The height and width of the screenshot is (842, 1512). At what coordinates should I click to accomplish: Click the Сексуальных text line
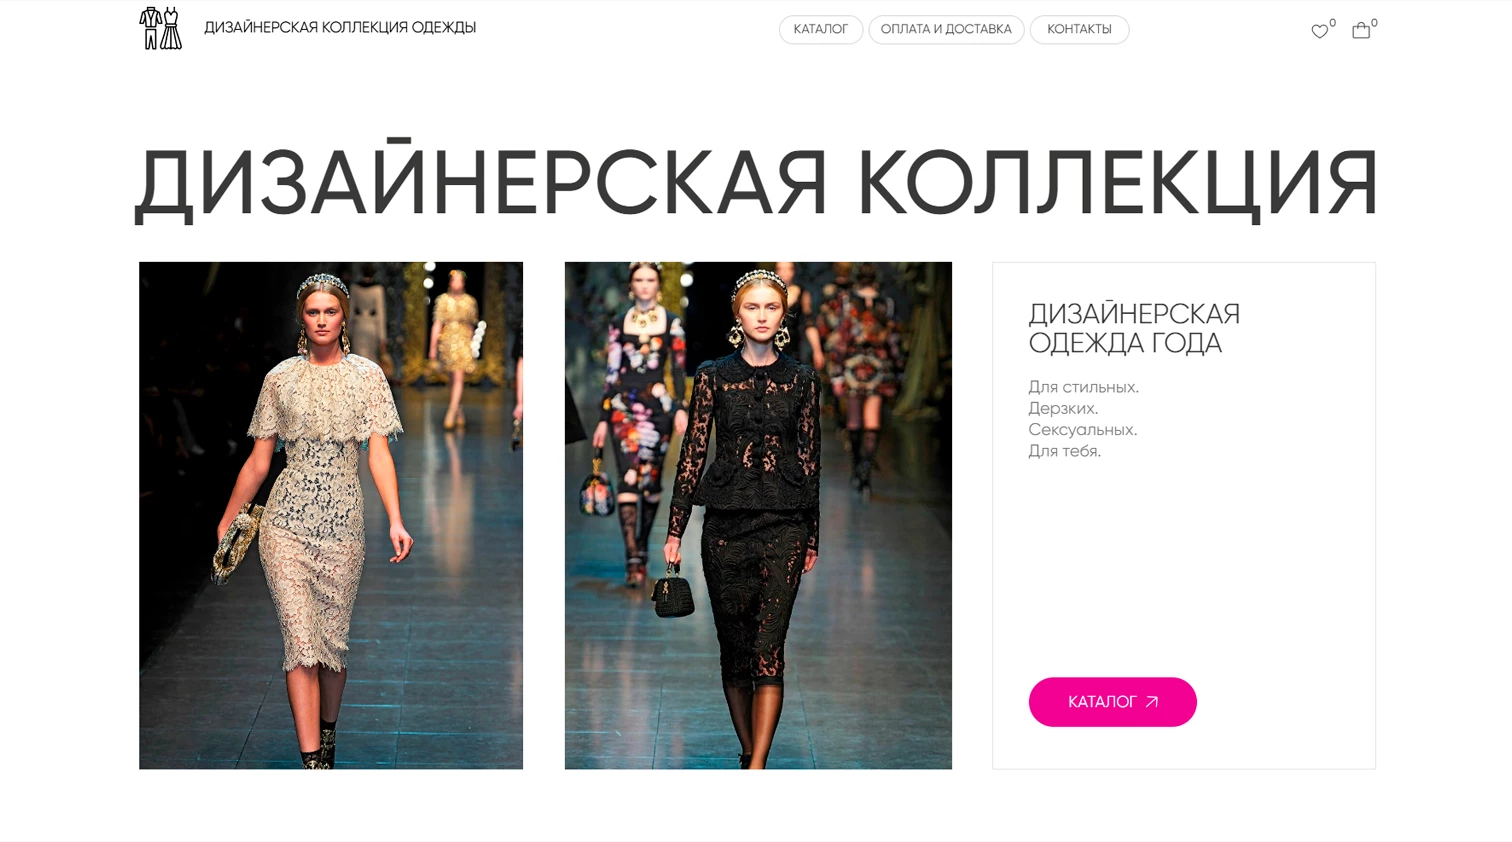1083,430
